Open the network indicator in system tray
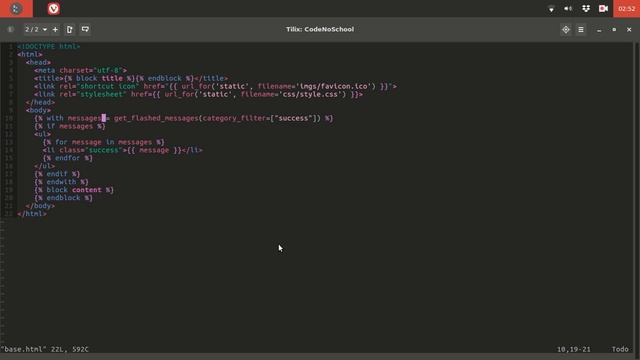This screenshot has width=640, height=360. point(551,9)
